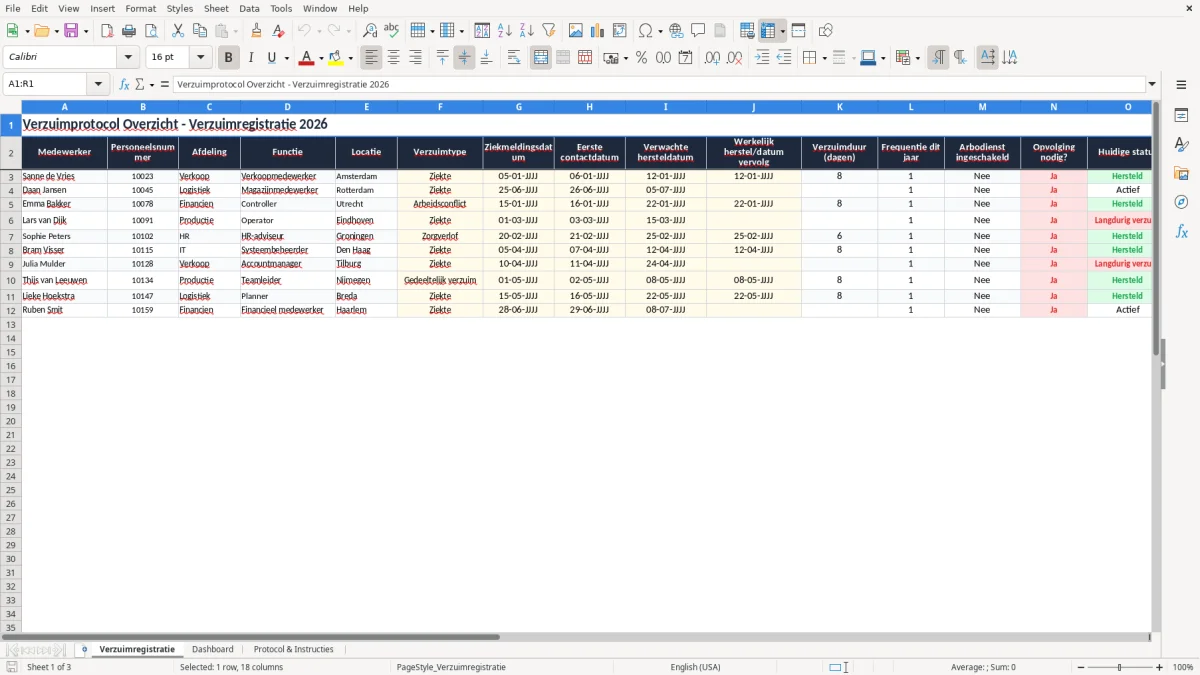
Task: Toggle print preview
Action: click(x=151, y=31)
